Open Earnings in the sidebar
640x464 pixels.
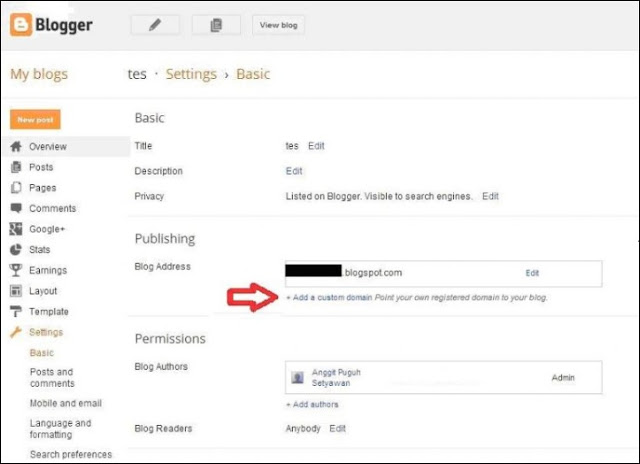tap(48, 271)
